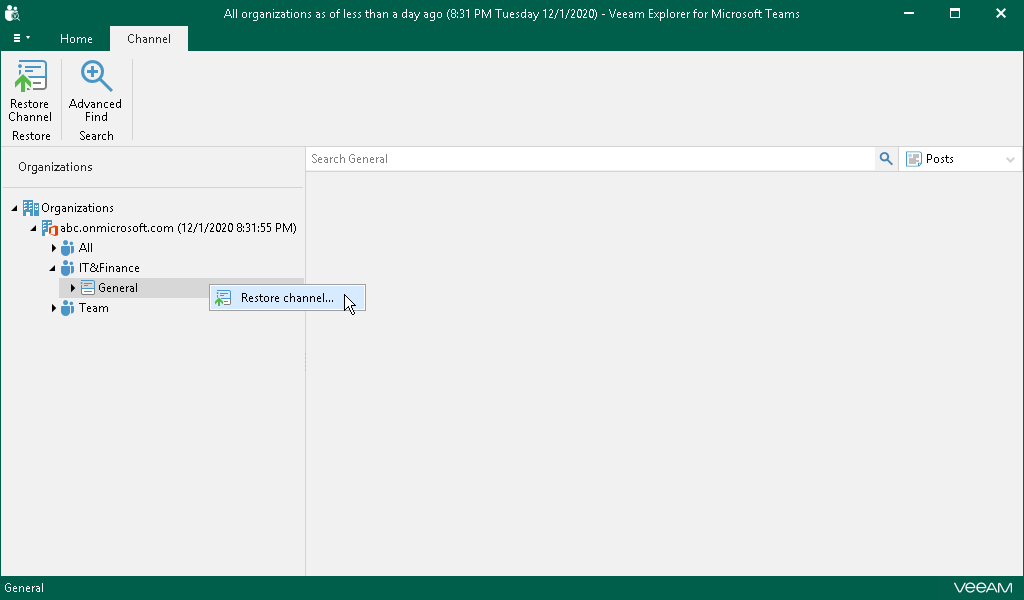Focus the Search General input field

(x=591, y=159)
